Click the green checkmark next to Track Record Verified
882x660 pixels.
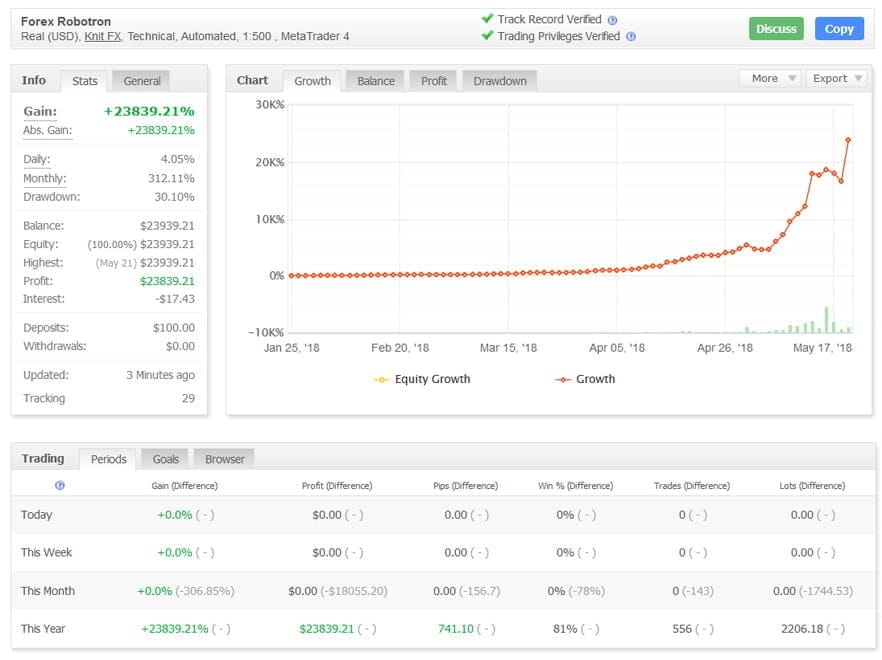point(489,17)
